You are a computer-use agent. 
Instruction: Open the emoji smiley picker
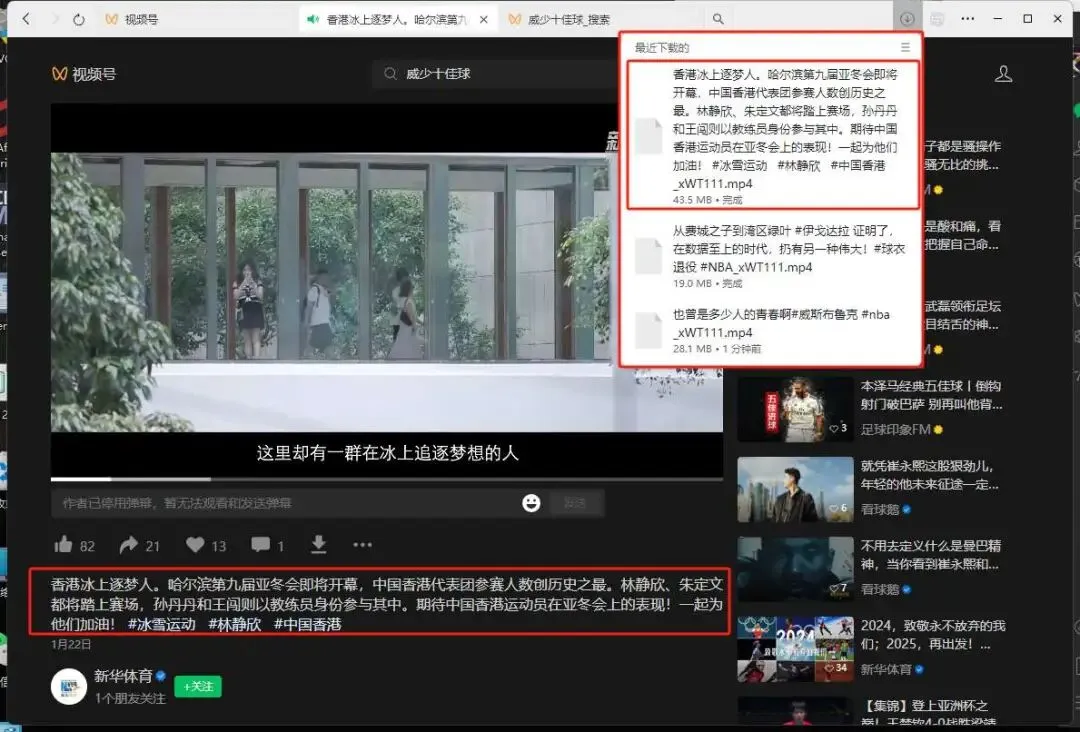pyautogui.click(x=531, y=503)
